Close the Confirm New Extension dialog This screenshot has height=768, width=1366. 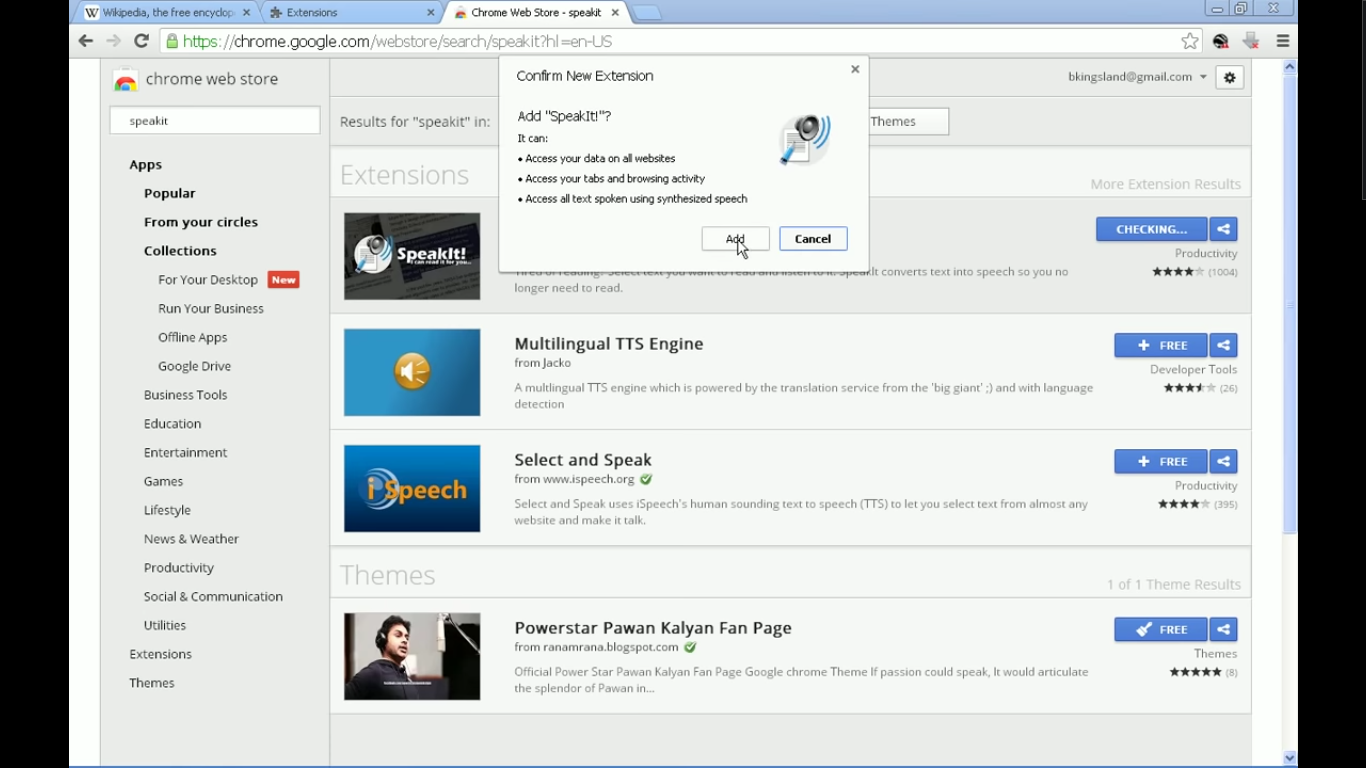(855, 69)
